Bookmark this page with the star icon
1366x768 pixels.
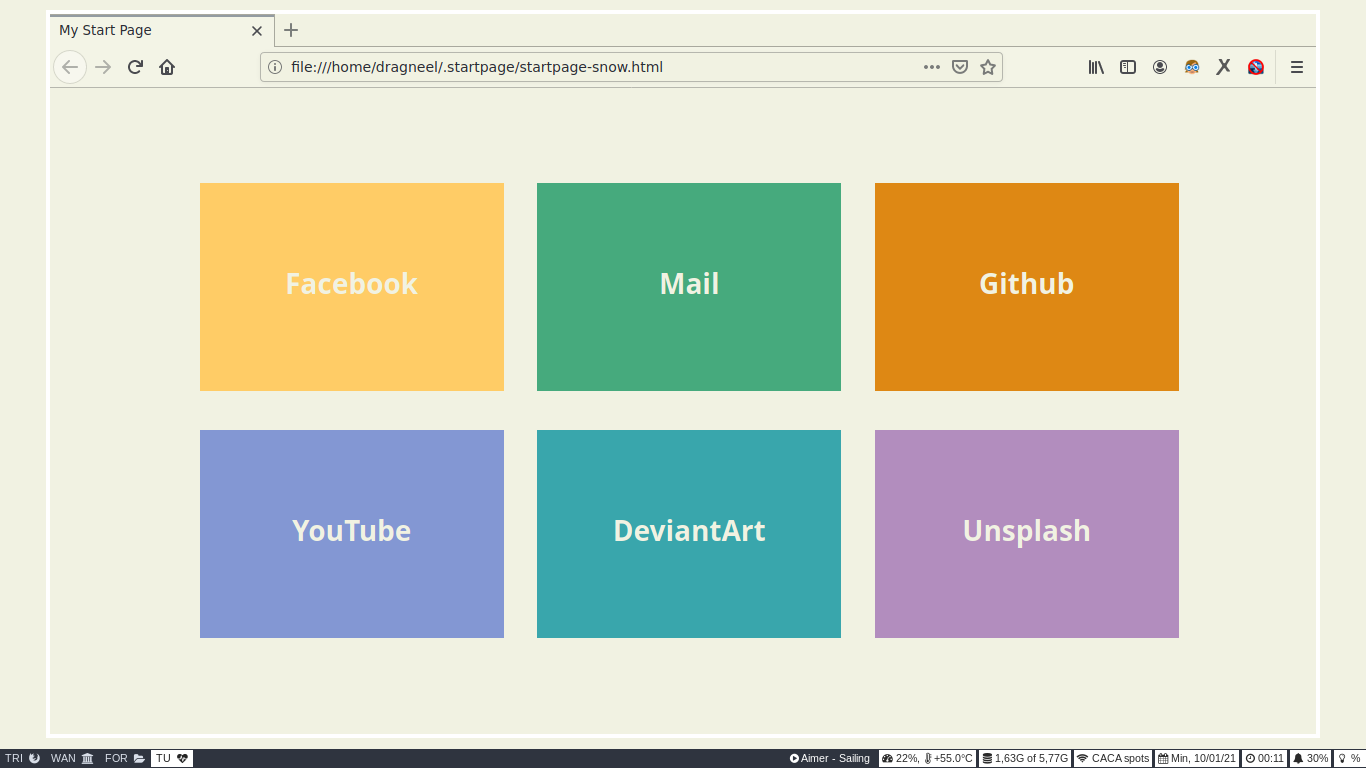(988, 67)
